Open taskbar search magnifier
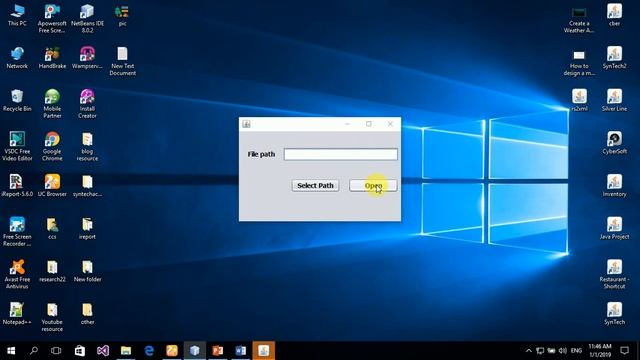Screen dimensions: 640x360 [x=34, y=351]
